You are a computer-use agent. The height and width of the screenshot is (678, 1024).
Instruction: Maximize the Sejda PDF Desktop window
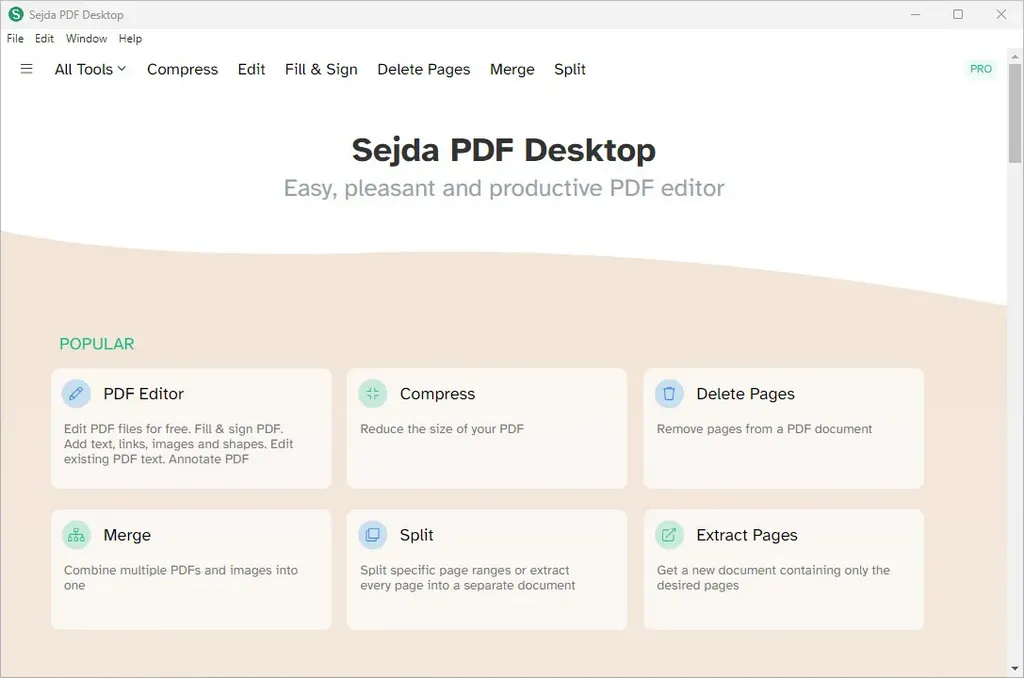[x=958, y=14]
